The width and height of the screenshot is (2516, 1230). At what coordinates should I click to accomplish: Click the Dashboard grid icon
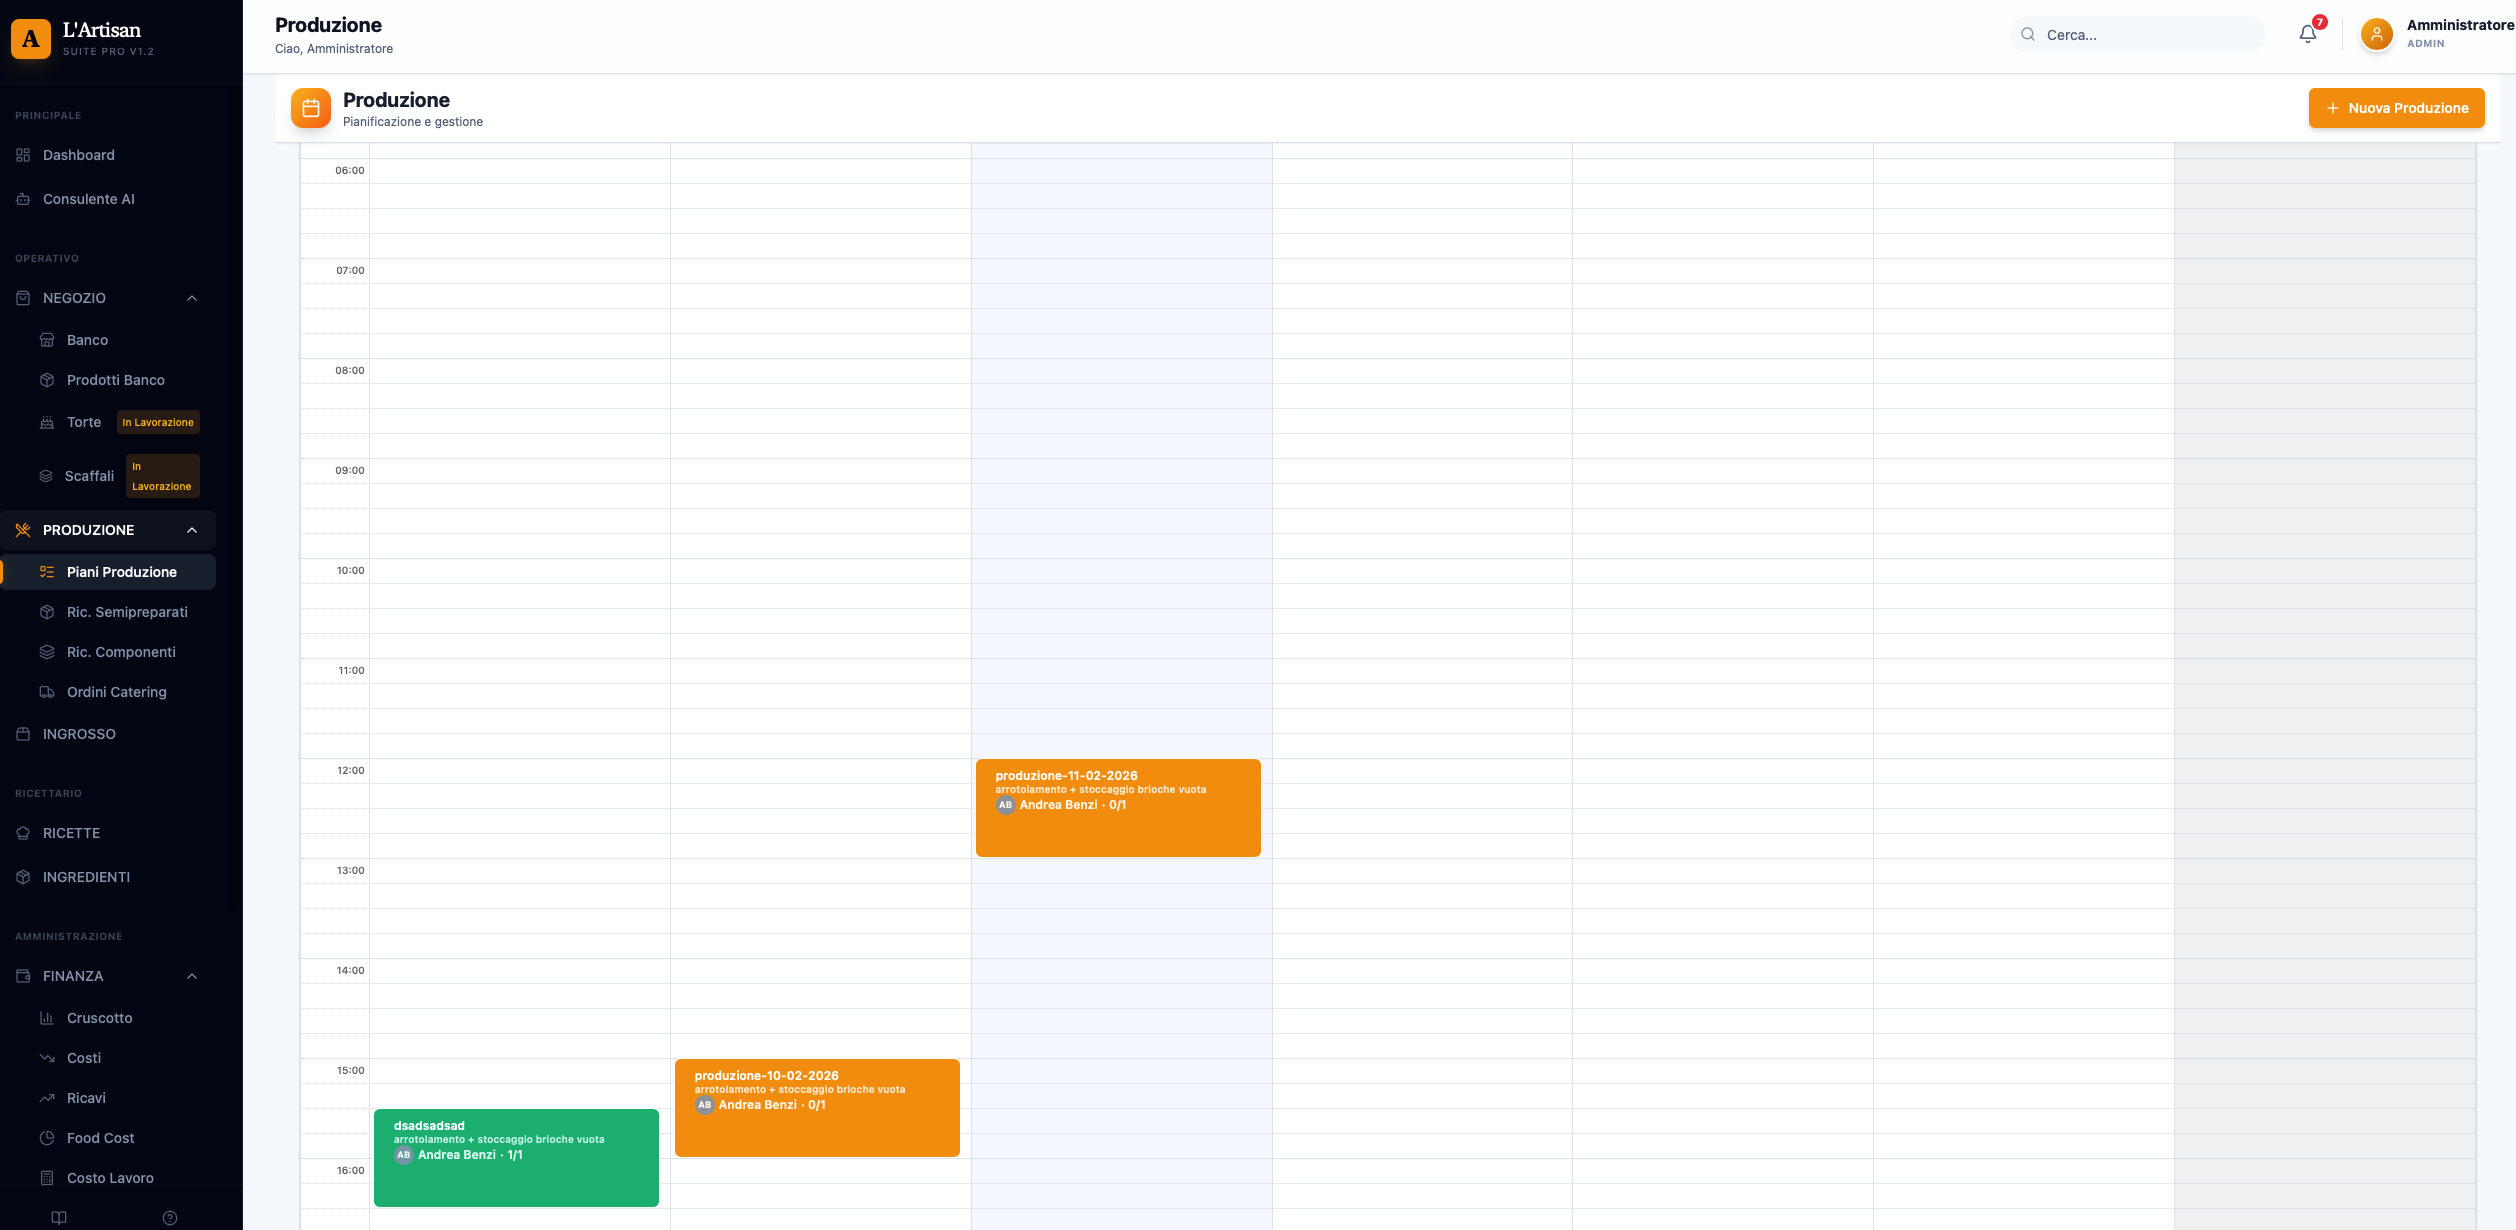click(x=23, y=155)
